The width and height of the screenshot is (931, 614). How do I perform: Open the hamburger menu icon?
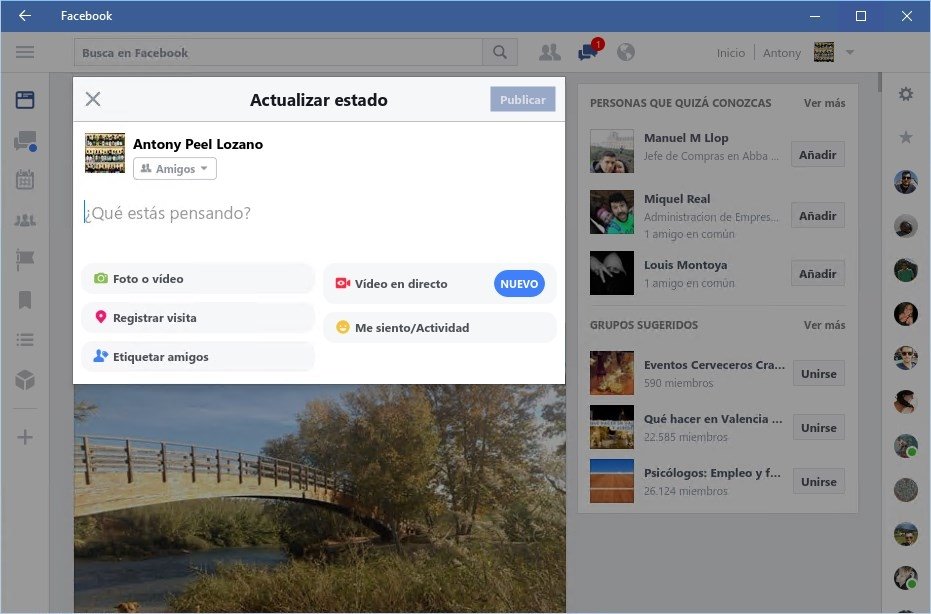pyautogui.click(x=25, y=52)
